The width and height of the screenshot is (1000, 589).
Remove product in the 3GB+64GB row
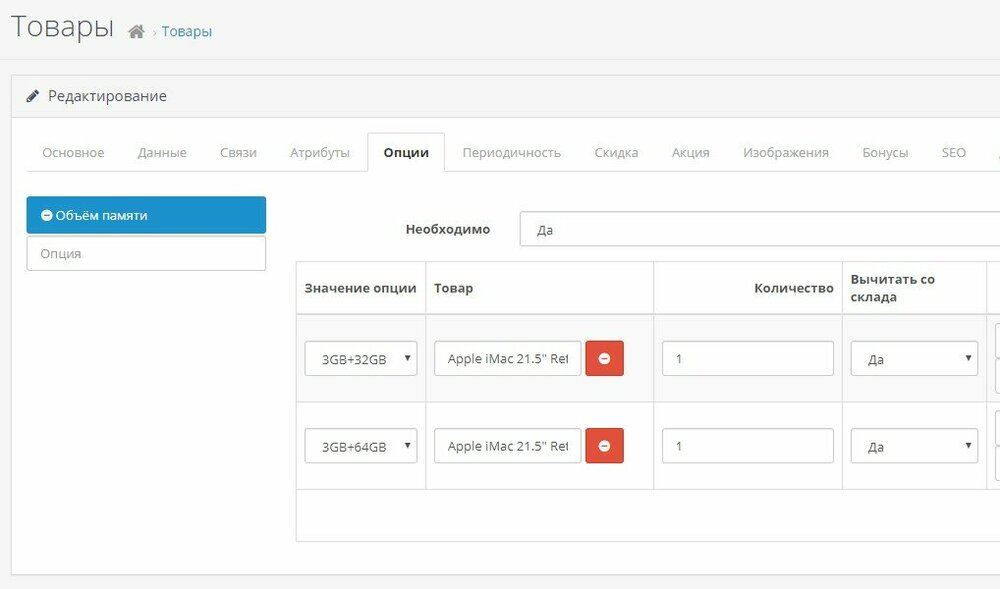point(605,446)
